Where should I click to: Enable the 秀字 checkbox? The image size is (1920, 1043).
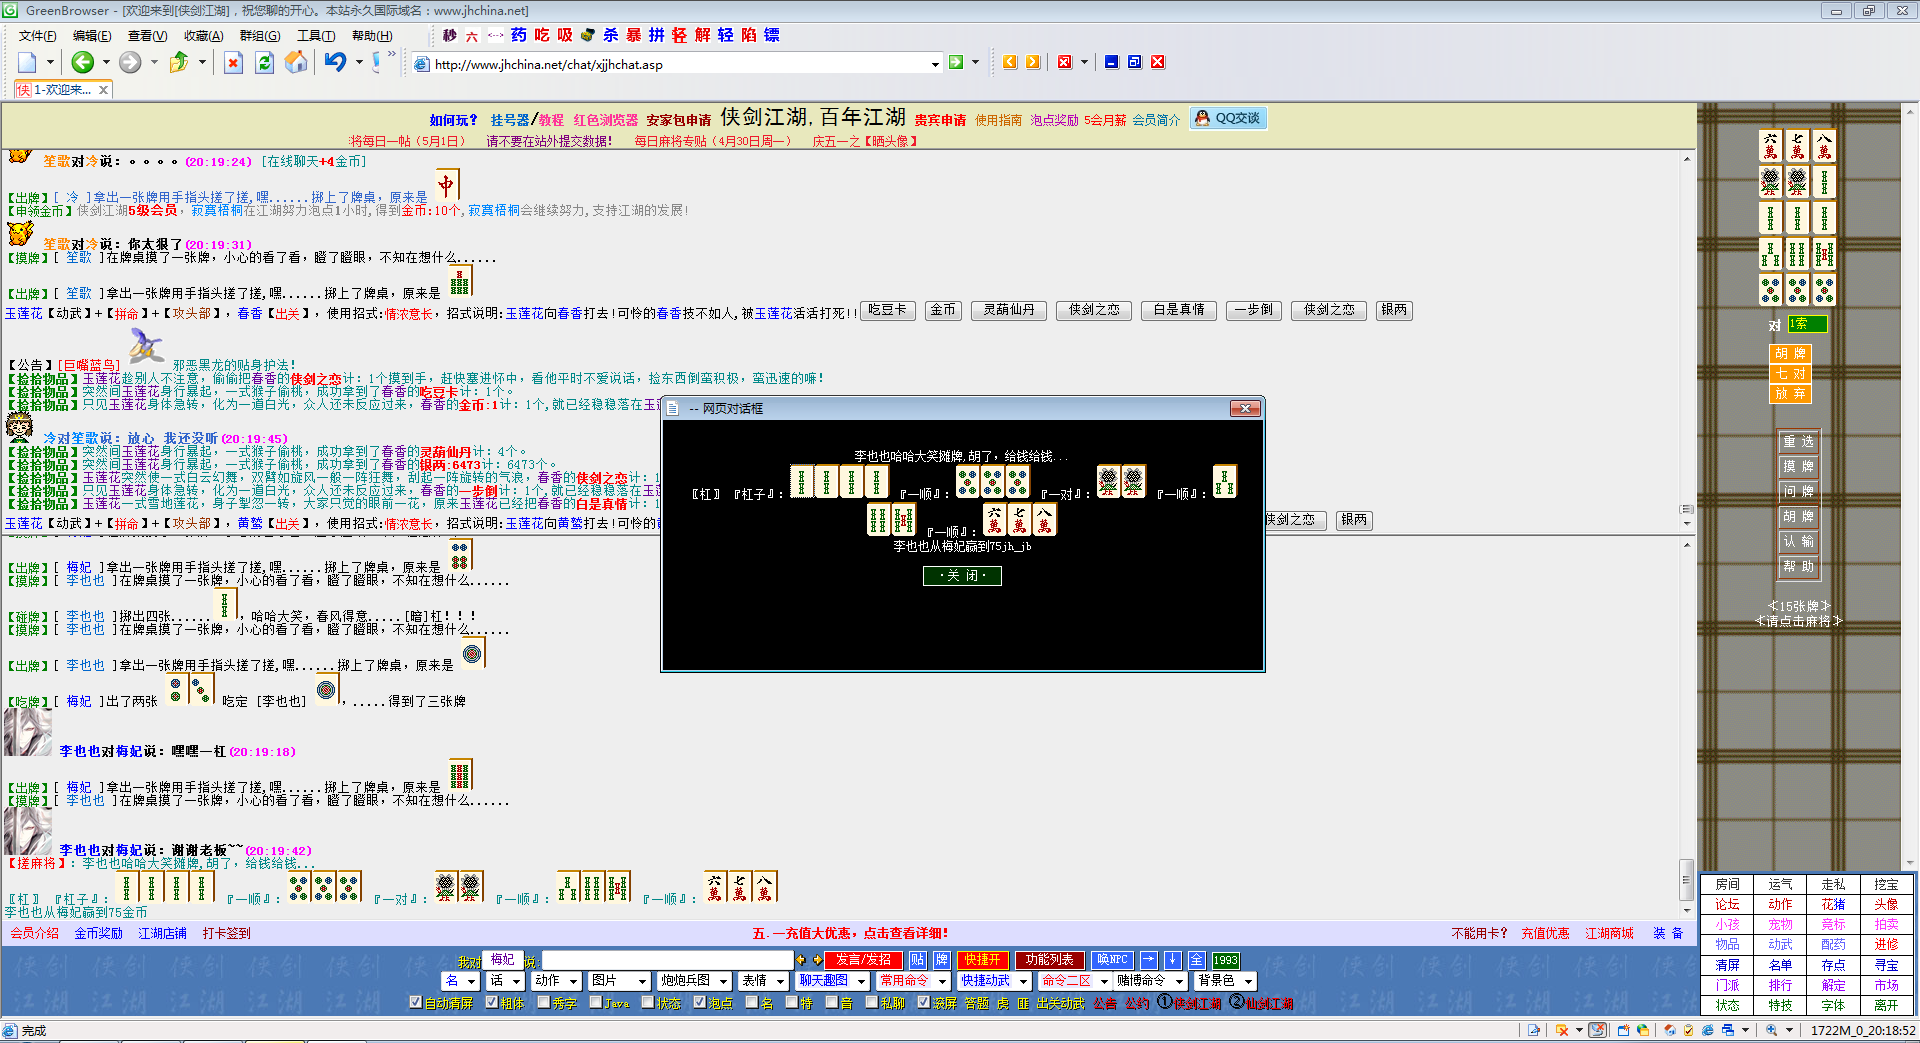pyautogui.click(x=544, y=1002)
